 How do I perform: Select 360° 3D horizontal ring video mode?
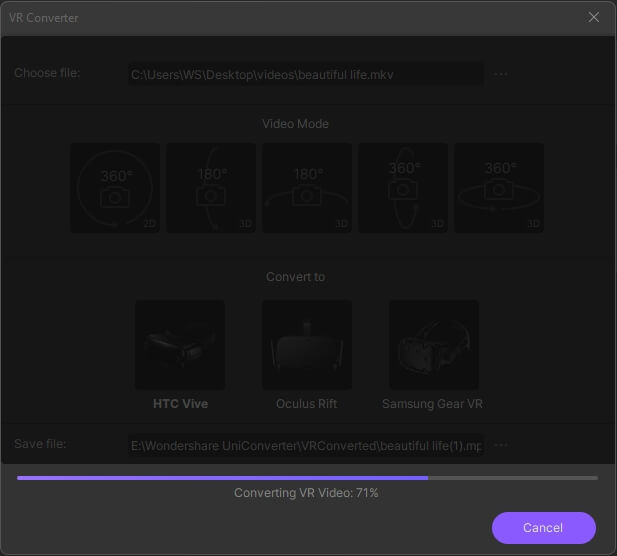pyautogui.click(x=499, y=188)
